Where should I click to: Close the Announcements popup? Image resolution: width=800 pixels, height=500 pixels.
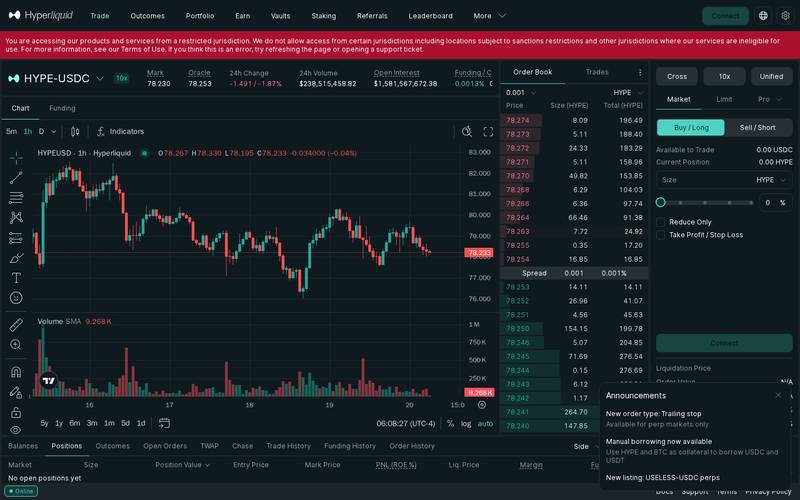coord(778,395)
